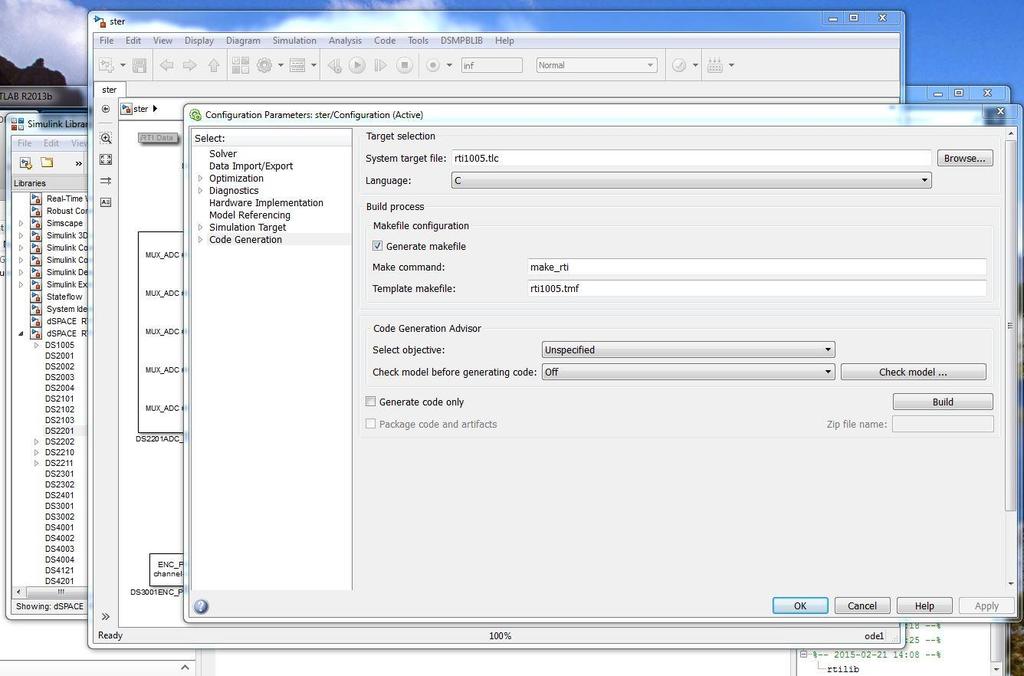Expand the DS2202 library node

tap(37, 442)
